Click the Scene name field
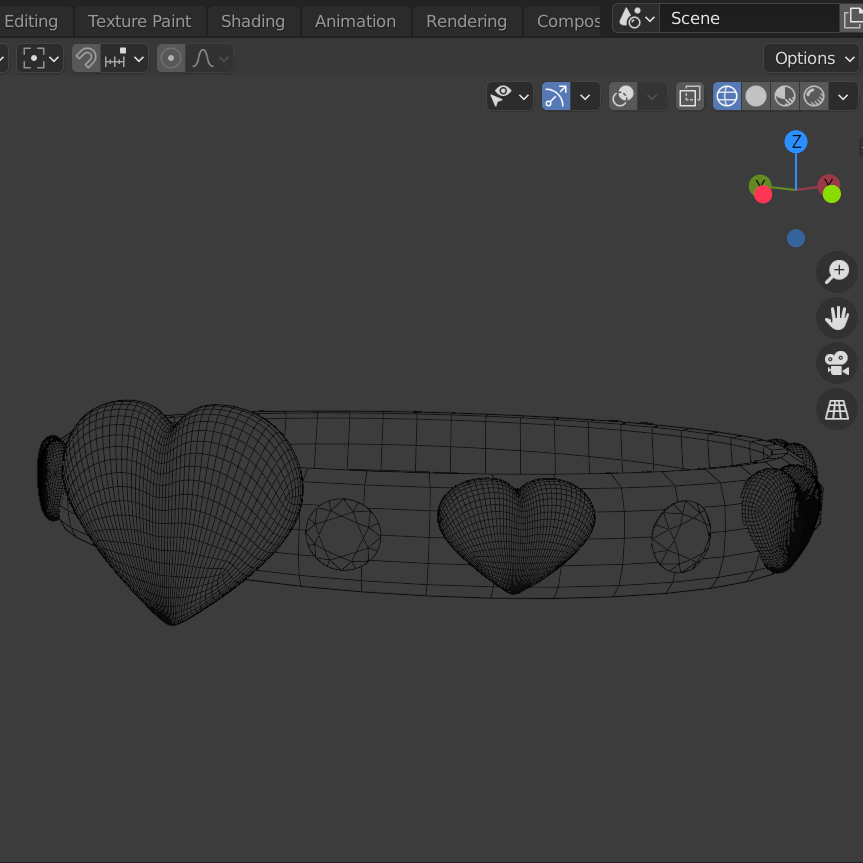This screenshot has height=863, width=863. pos(749,18)
